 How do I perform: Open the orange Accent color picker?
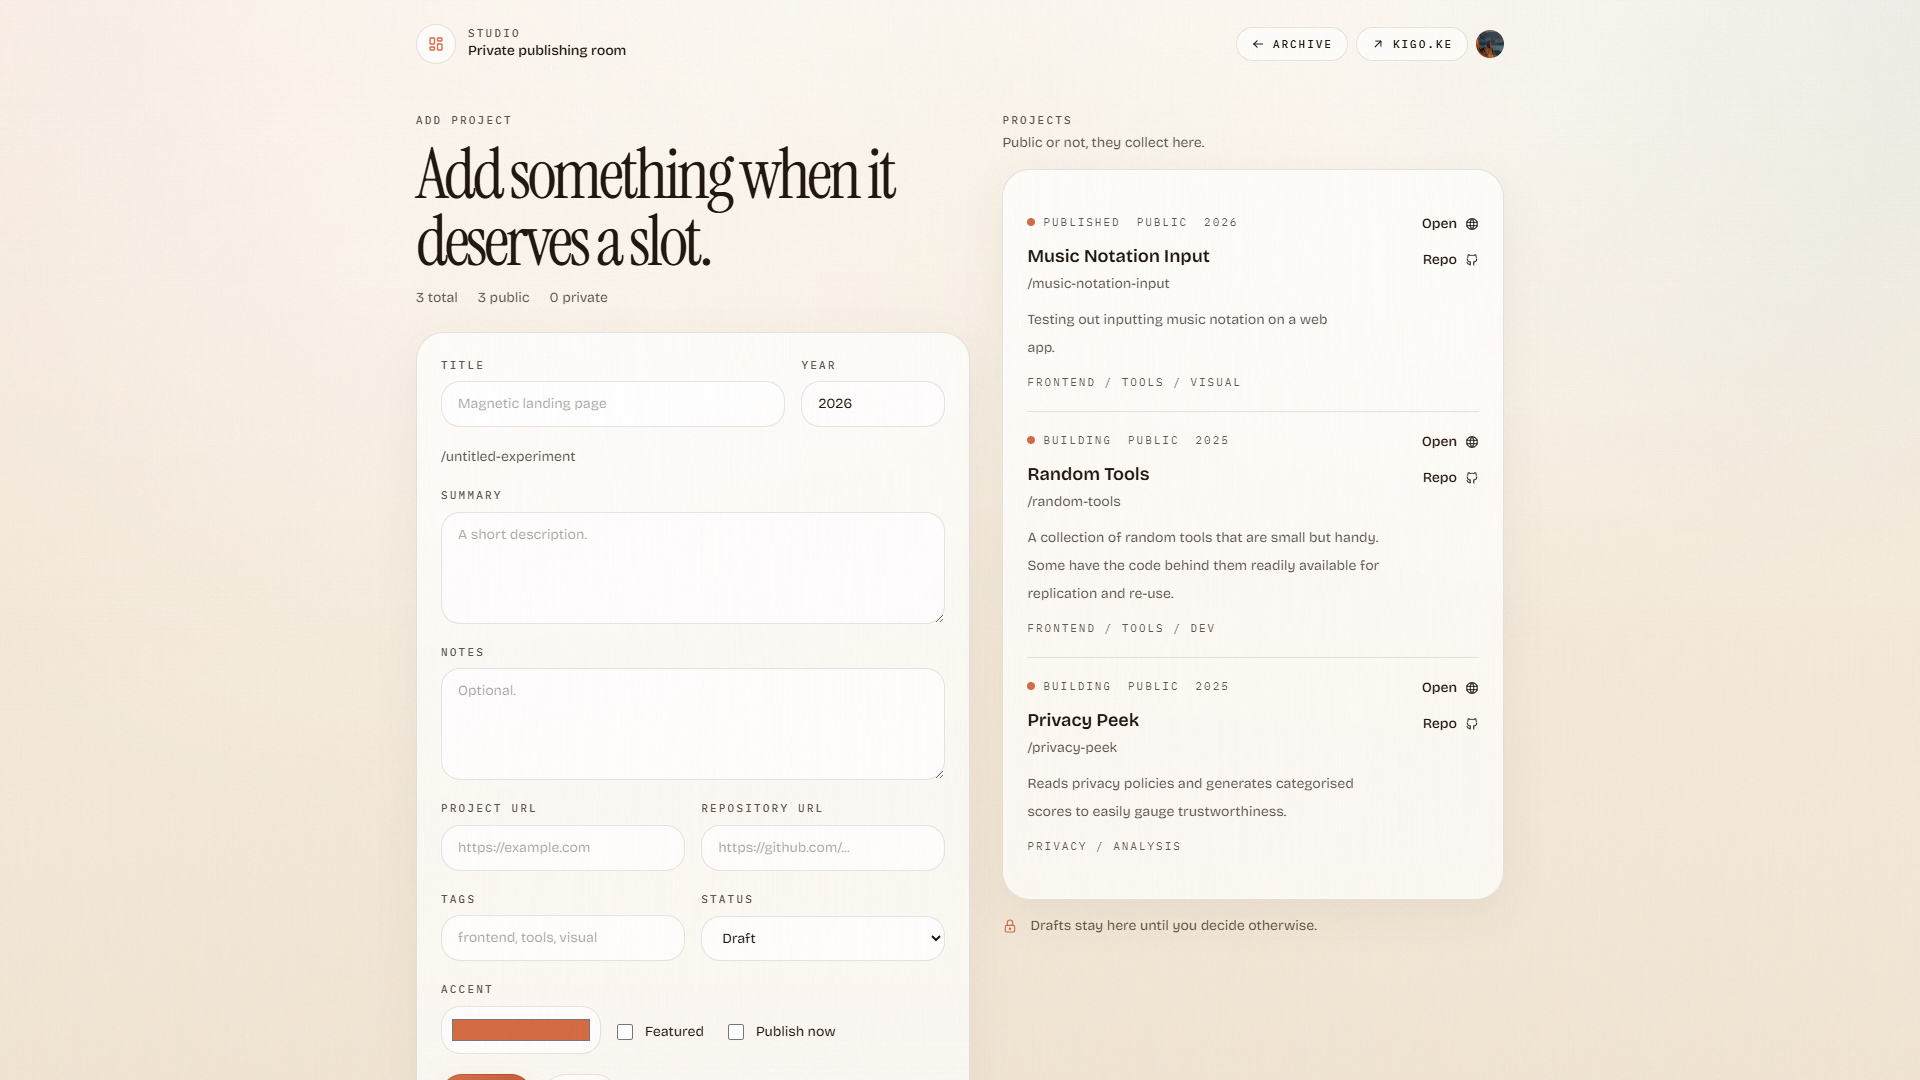pos(520,1030)
